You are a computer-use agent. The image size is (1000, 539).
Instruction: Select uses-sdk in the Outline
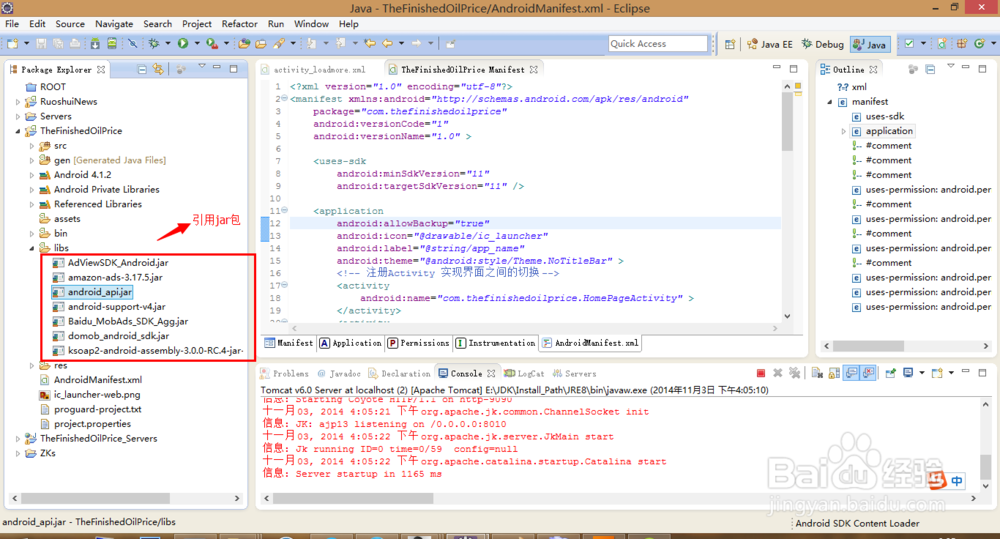878,116
